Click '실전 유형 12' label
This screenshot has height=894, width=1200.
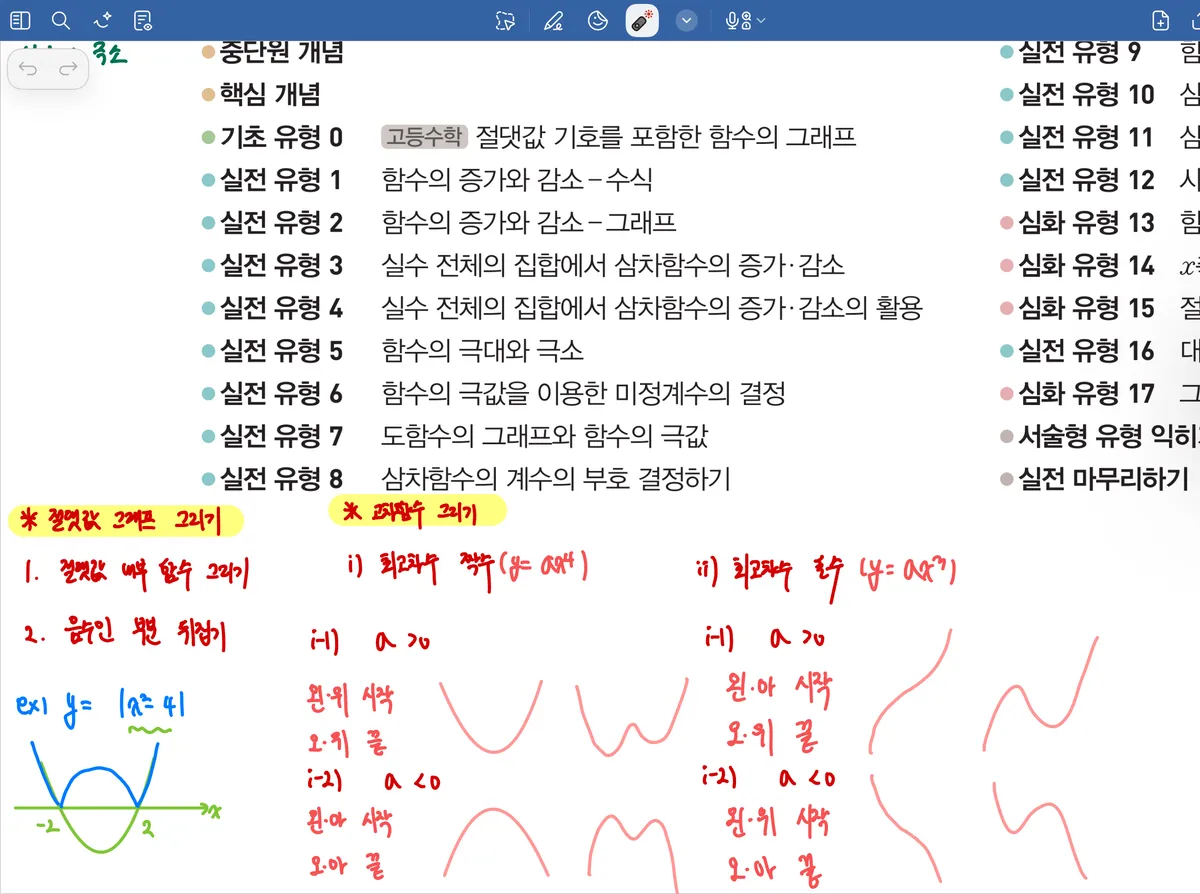click(1086, 180)
